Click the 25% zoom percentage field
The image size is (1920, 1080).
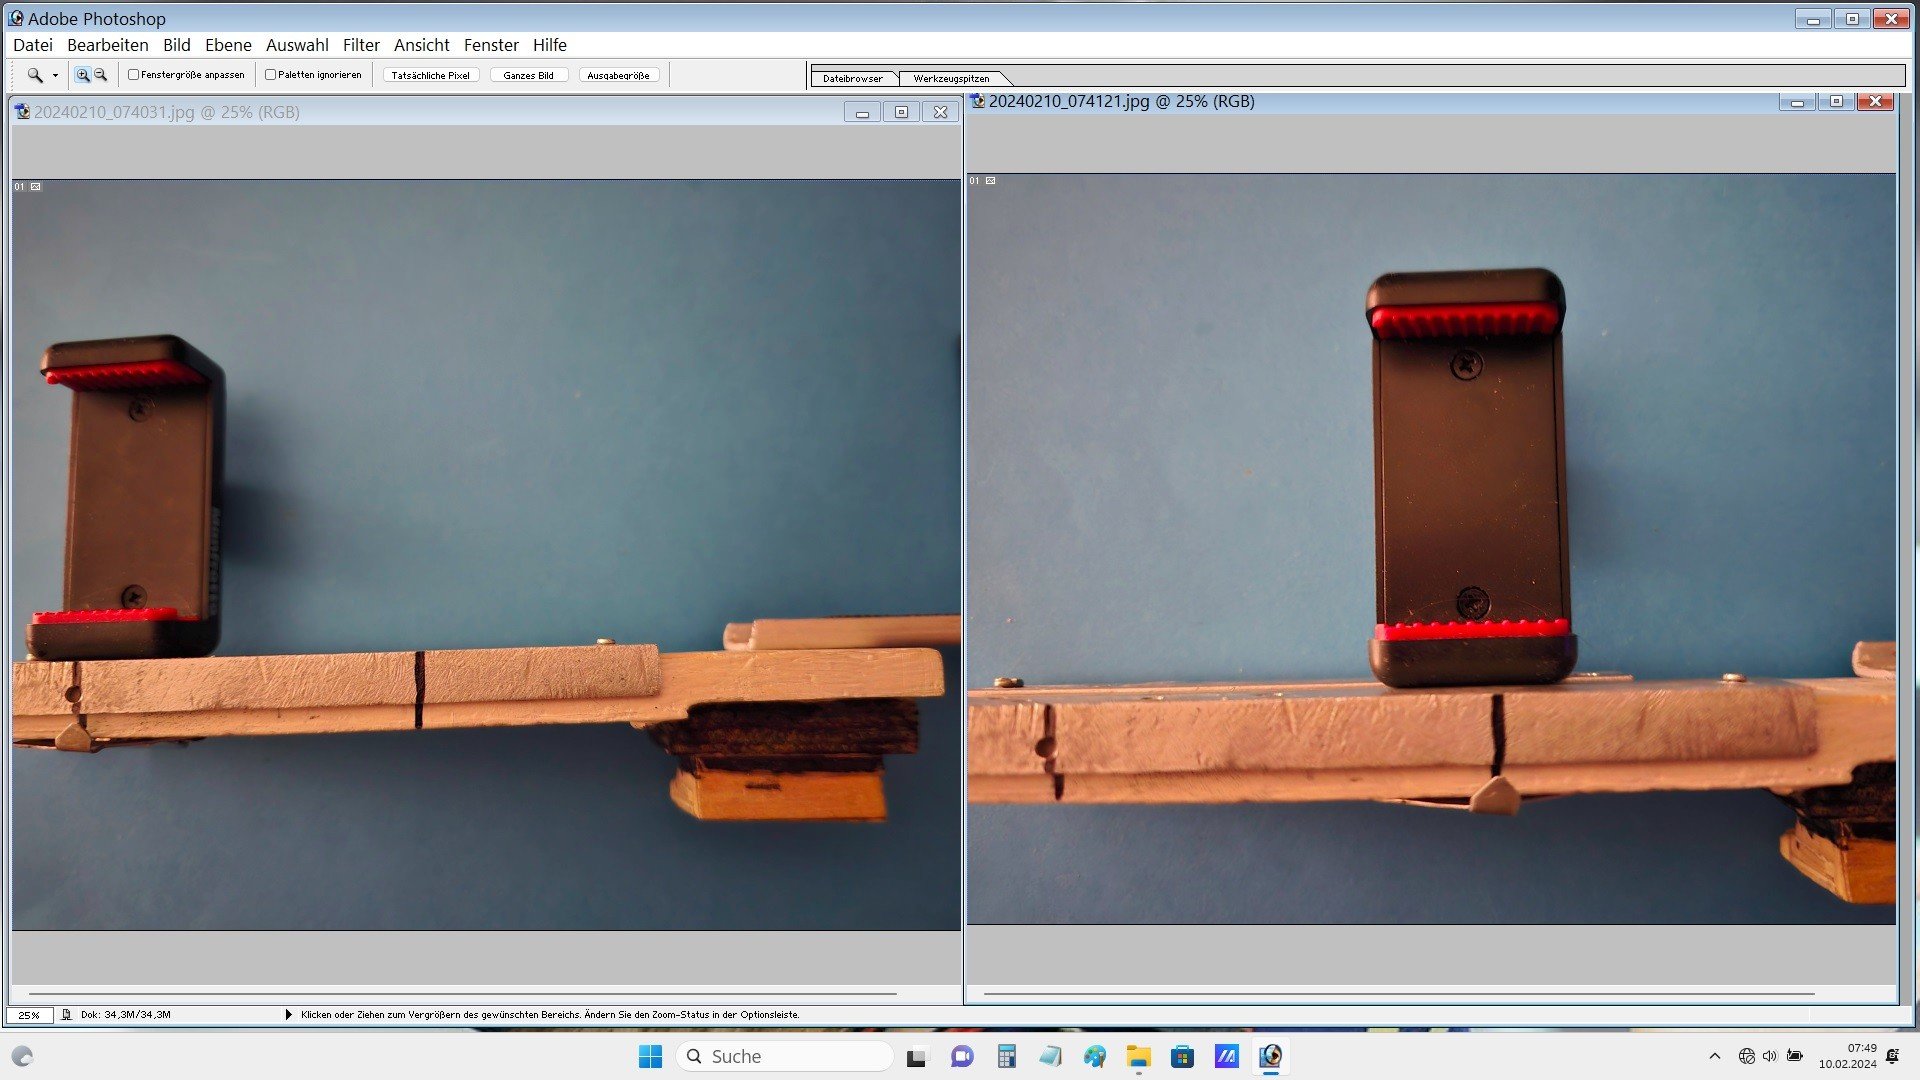(29, 1014)
